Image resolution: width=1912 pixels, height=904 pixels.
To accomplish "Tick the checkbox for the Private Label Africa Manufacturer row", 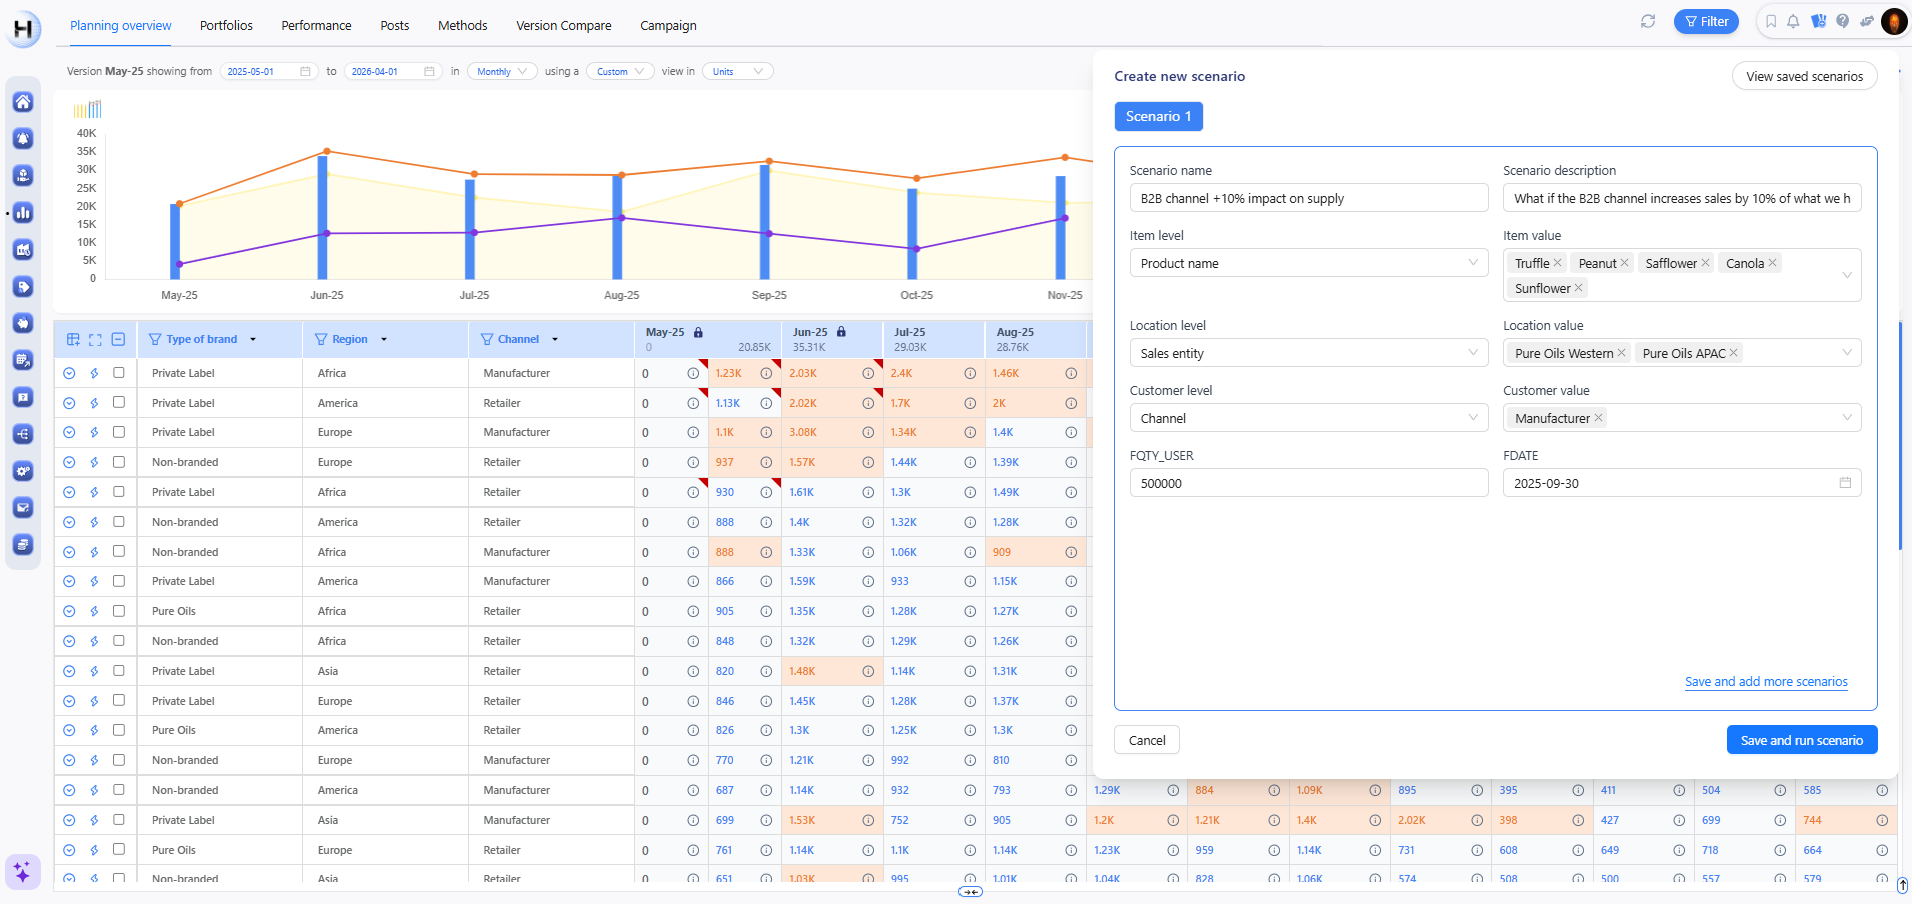I will (x=119, y=373).
